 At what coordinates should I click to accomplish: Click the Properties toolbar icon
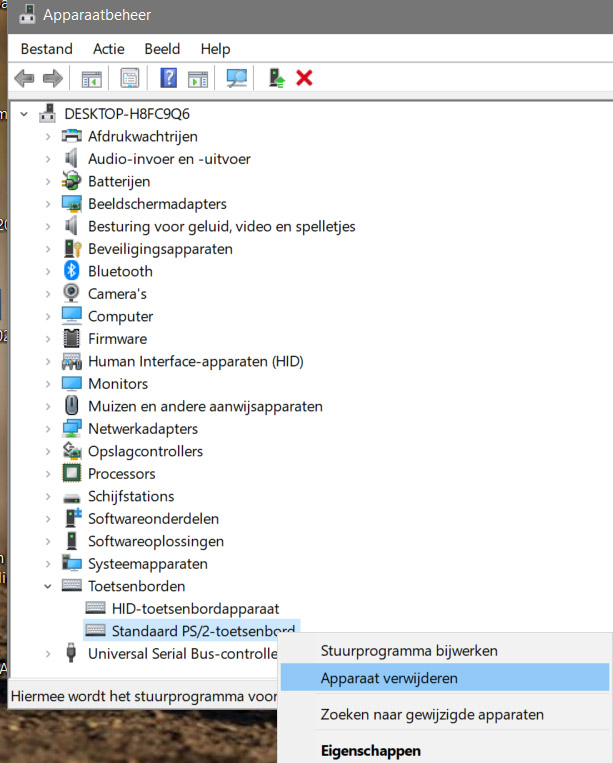[130, 78]
